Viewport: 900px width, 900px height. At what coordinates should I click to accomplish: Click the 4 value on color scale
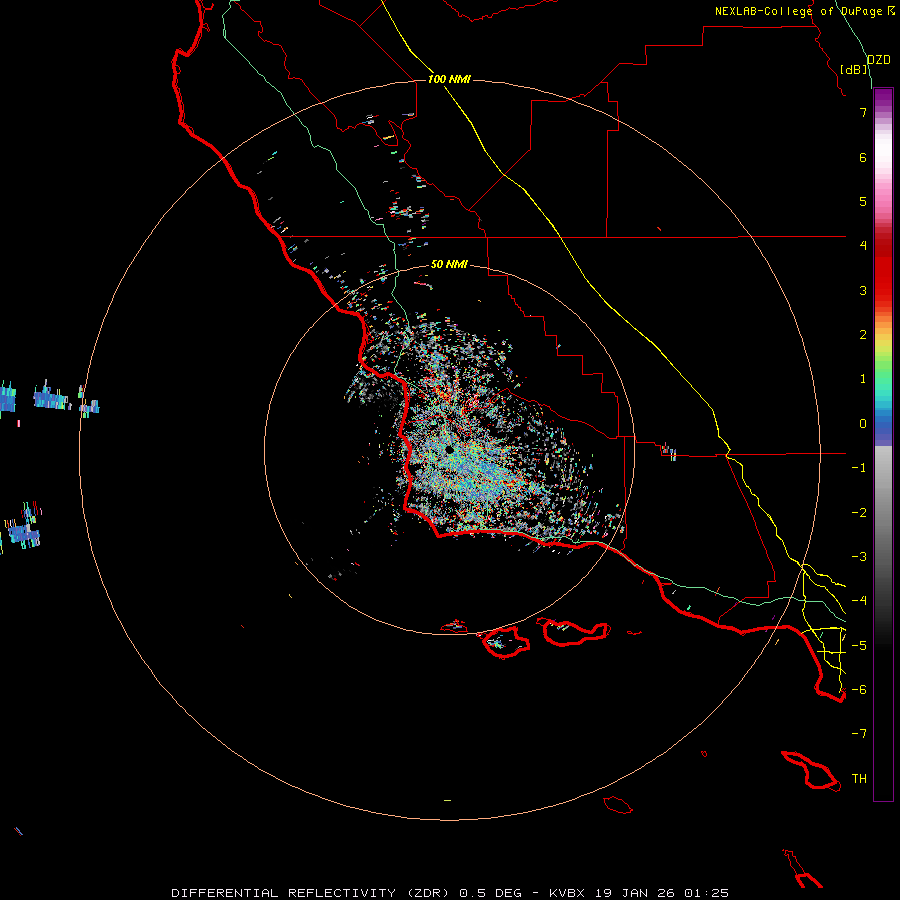(863, 246)
